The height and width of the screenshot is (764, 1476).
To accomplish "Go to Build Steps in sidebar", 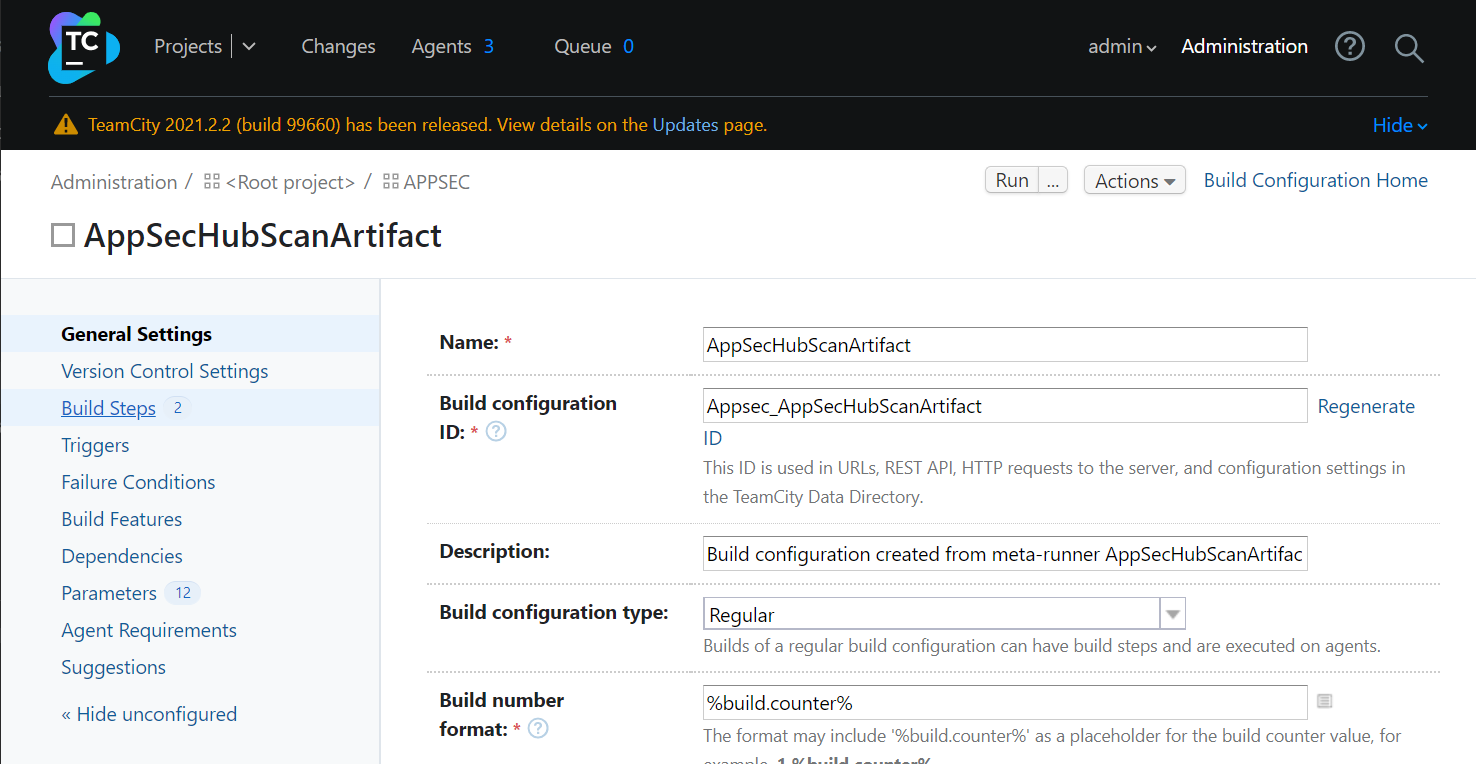I will [108, 408].
